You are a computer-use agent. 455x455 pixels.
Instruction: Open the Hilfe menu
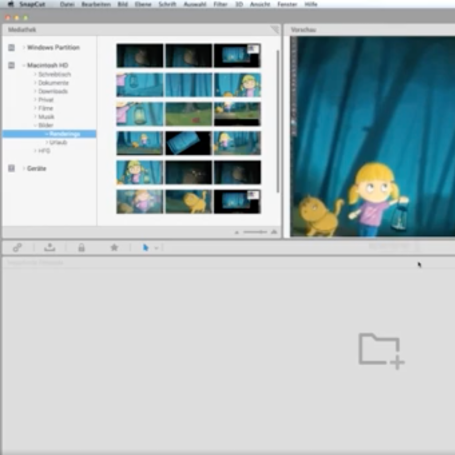[311, 4]
